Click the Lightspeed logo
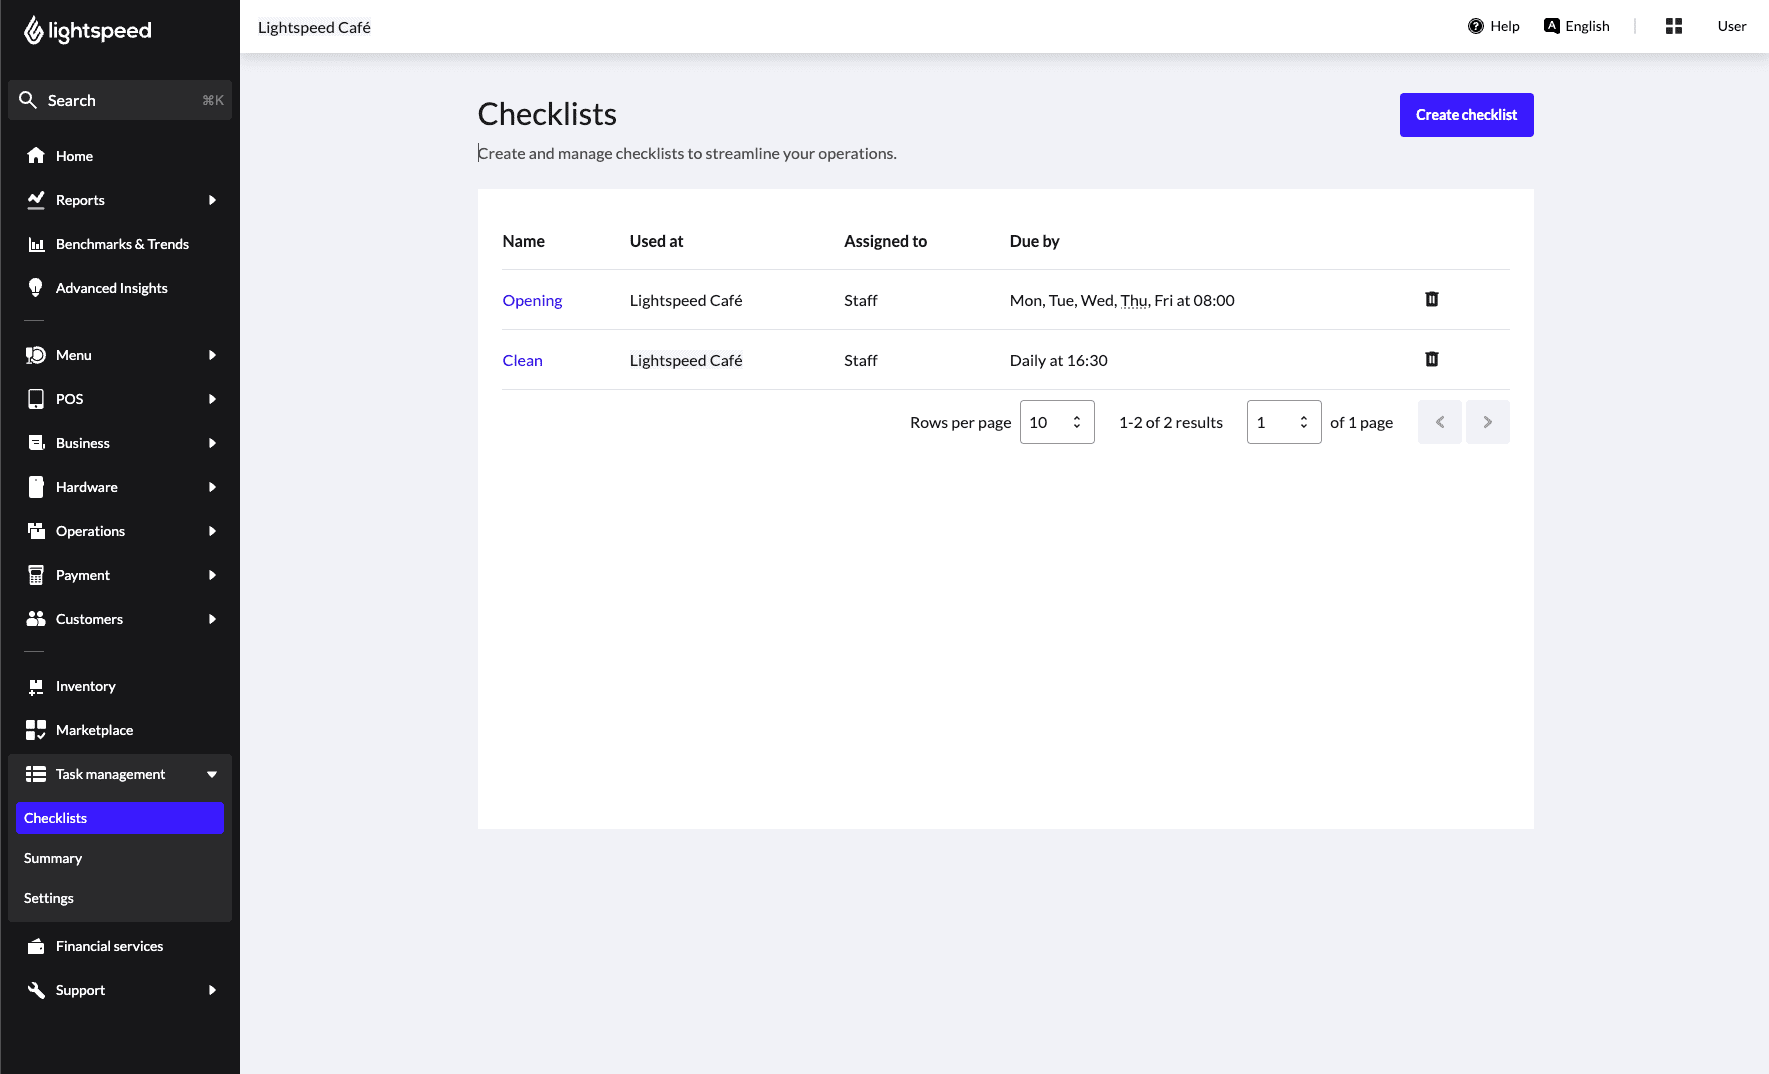Screen dimensions: 1769x1074 [87, 30]
